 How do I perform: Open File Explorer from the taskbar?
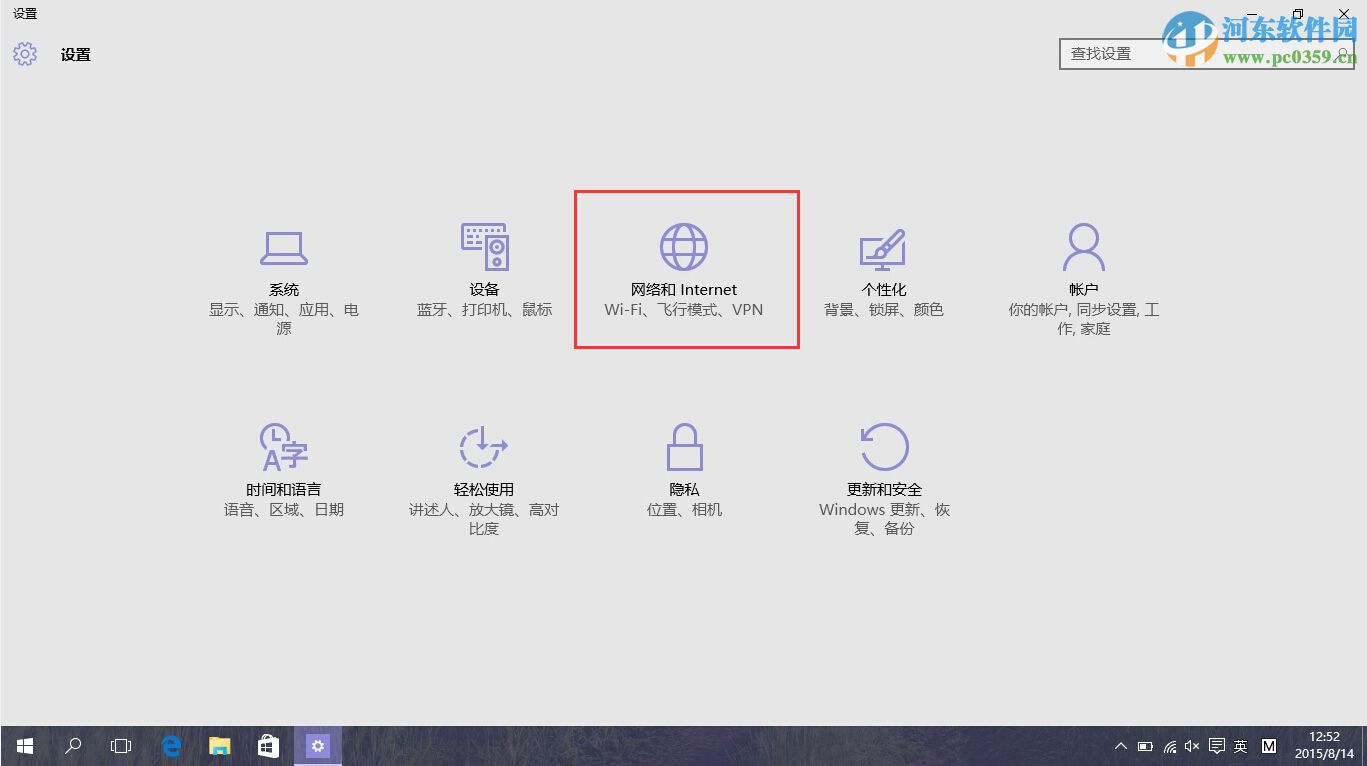219,745
